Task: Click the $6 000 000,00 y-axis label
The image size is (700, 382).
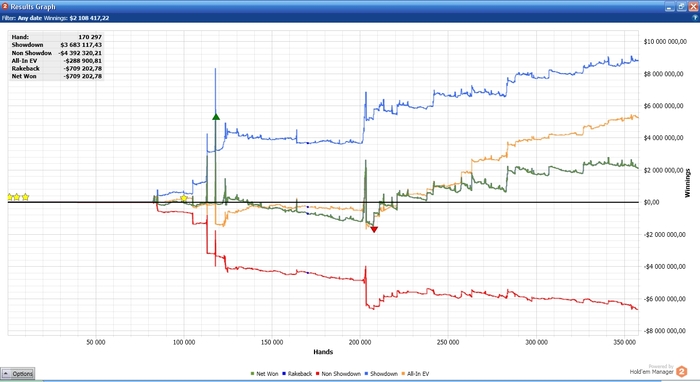Action: pos(665,106)
